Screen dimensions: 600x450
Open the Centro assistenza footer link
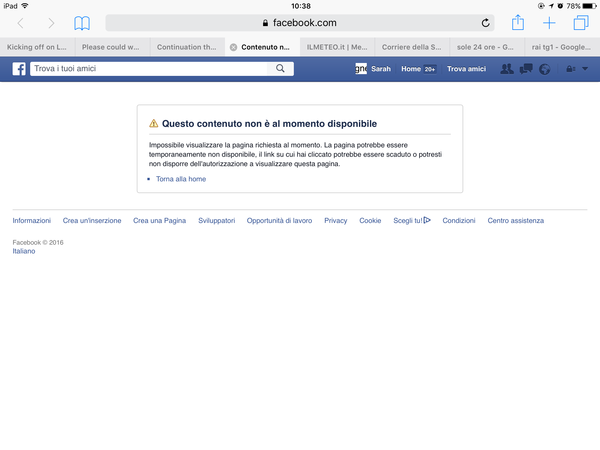515,220
